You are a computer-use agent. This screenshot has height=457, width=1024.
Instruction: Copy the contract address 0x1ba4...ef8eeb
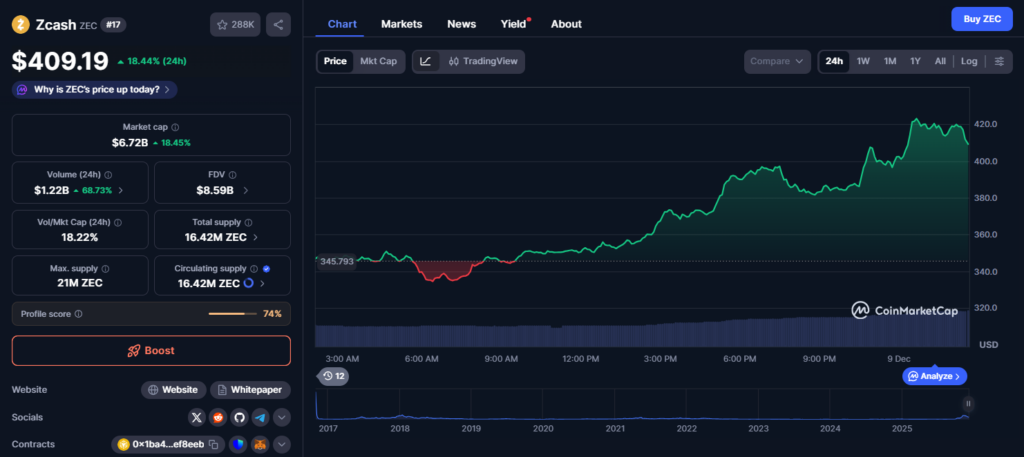(213, 444)
